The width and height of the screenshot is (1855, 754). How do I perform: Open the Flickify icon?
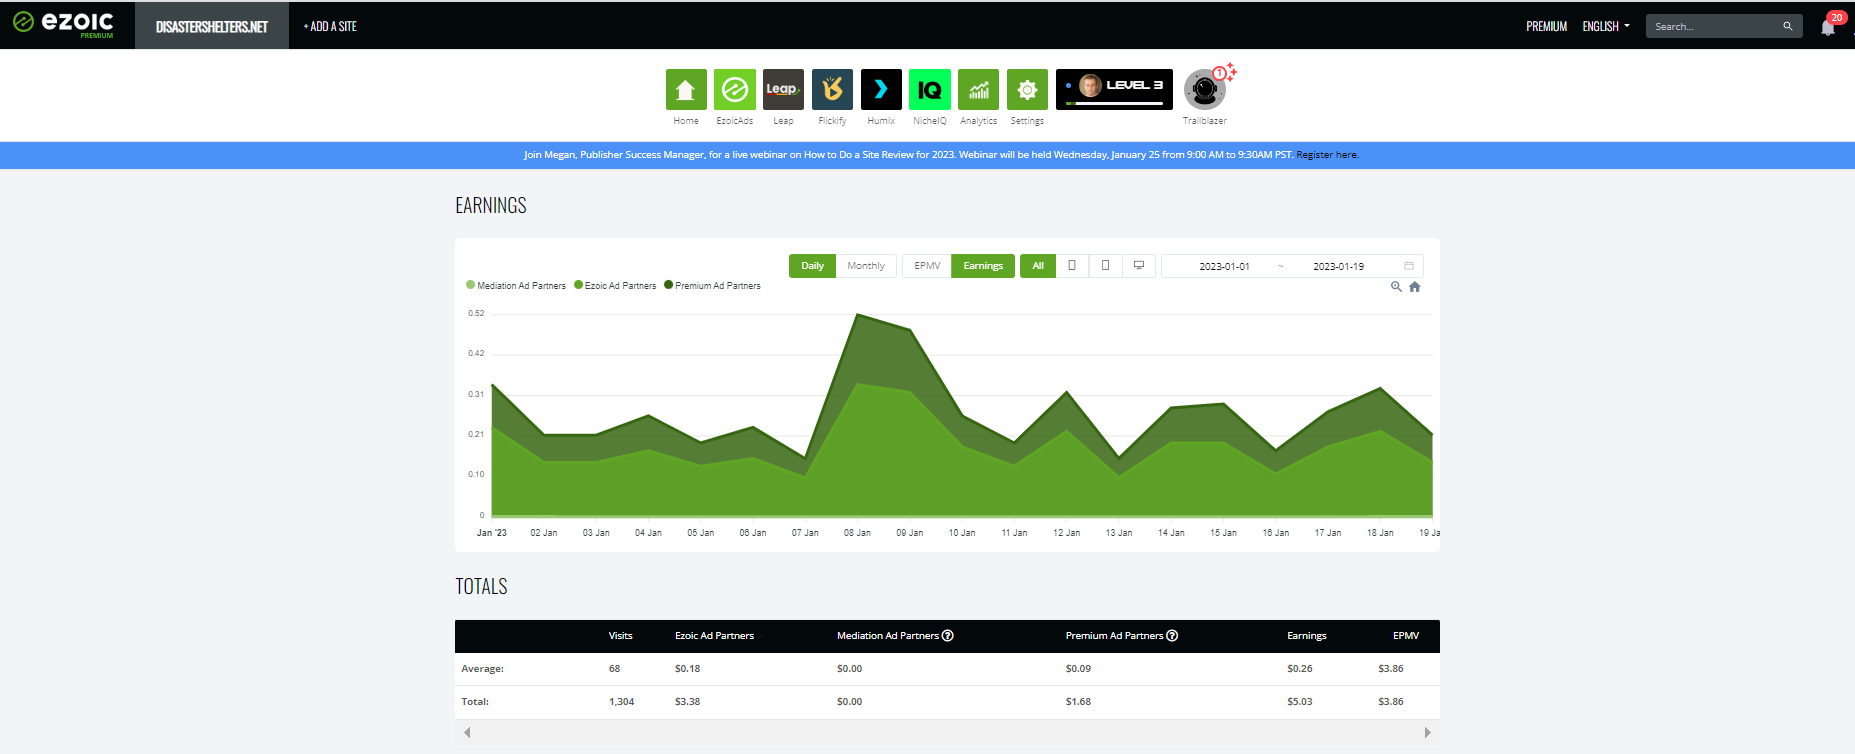pyautogui.click(x=832, y=89)
